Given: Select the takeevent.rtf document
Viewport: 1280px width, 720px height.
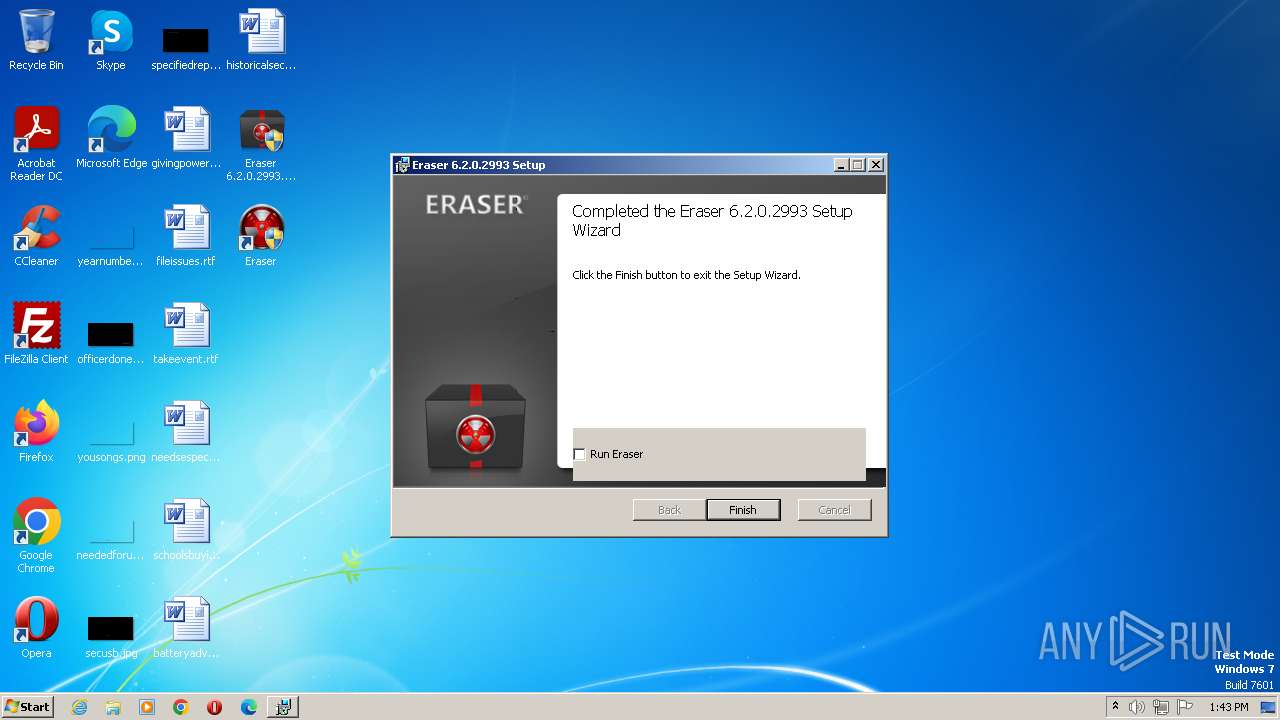Looking at the screenshot, I should click(186, 334).
